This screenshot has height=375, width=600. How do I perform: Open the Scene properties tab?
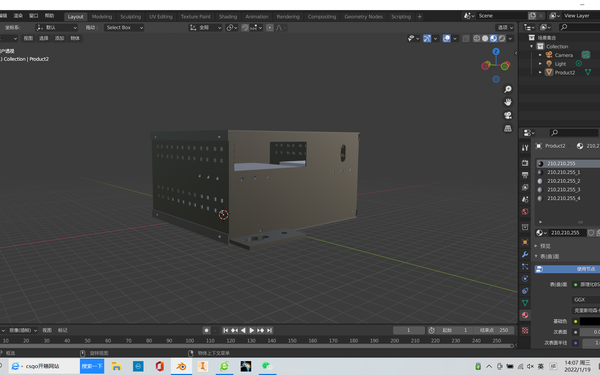click(525, 199)
